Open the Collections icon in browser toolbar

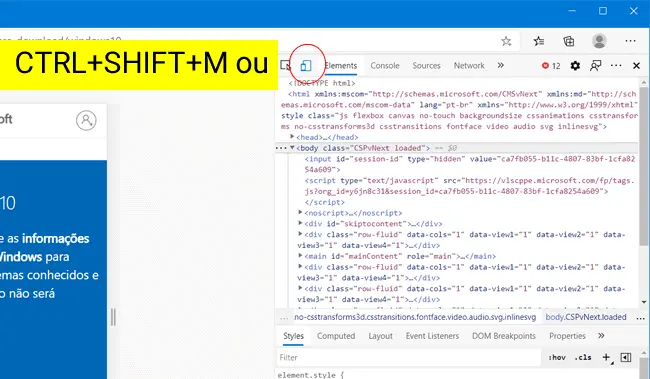tap(569, 41)
